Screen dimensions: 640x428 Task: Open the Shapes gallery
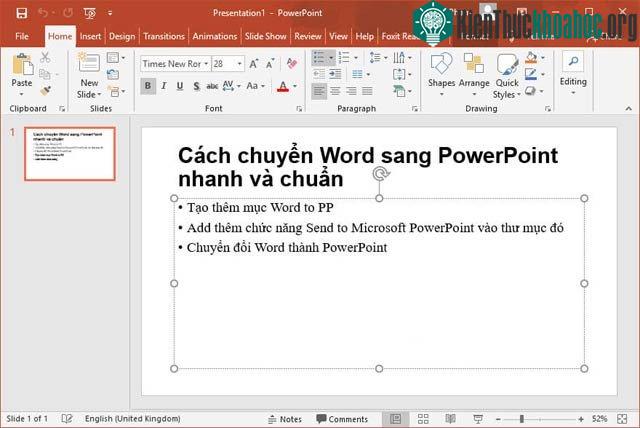click(441, 75)
